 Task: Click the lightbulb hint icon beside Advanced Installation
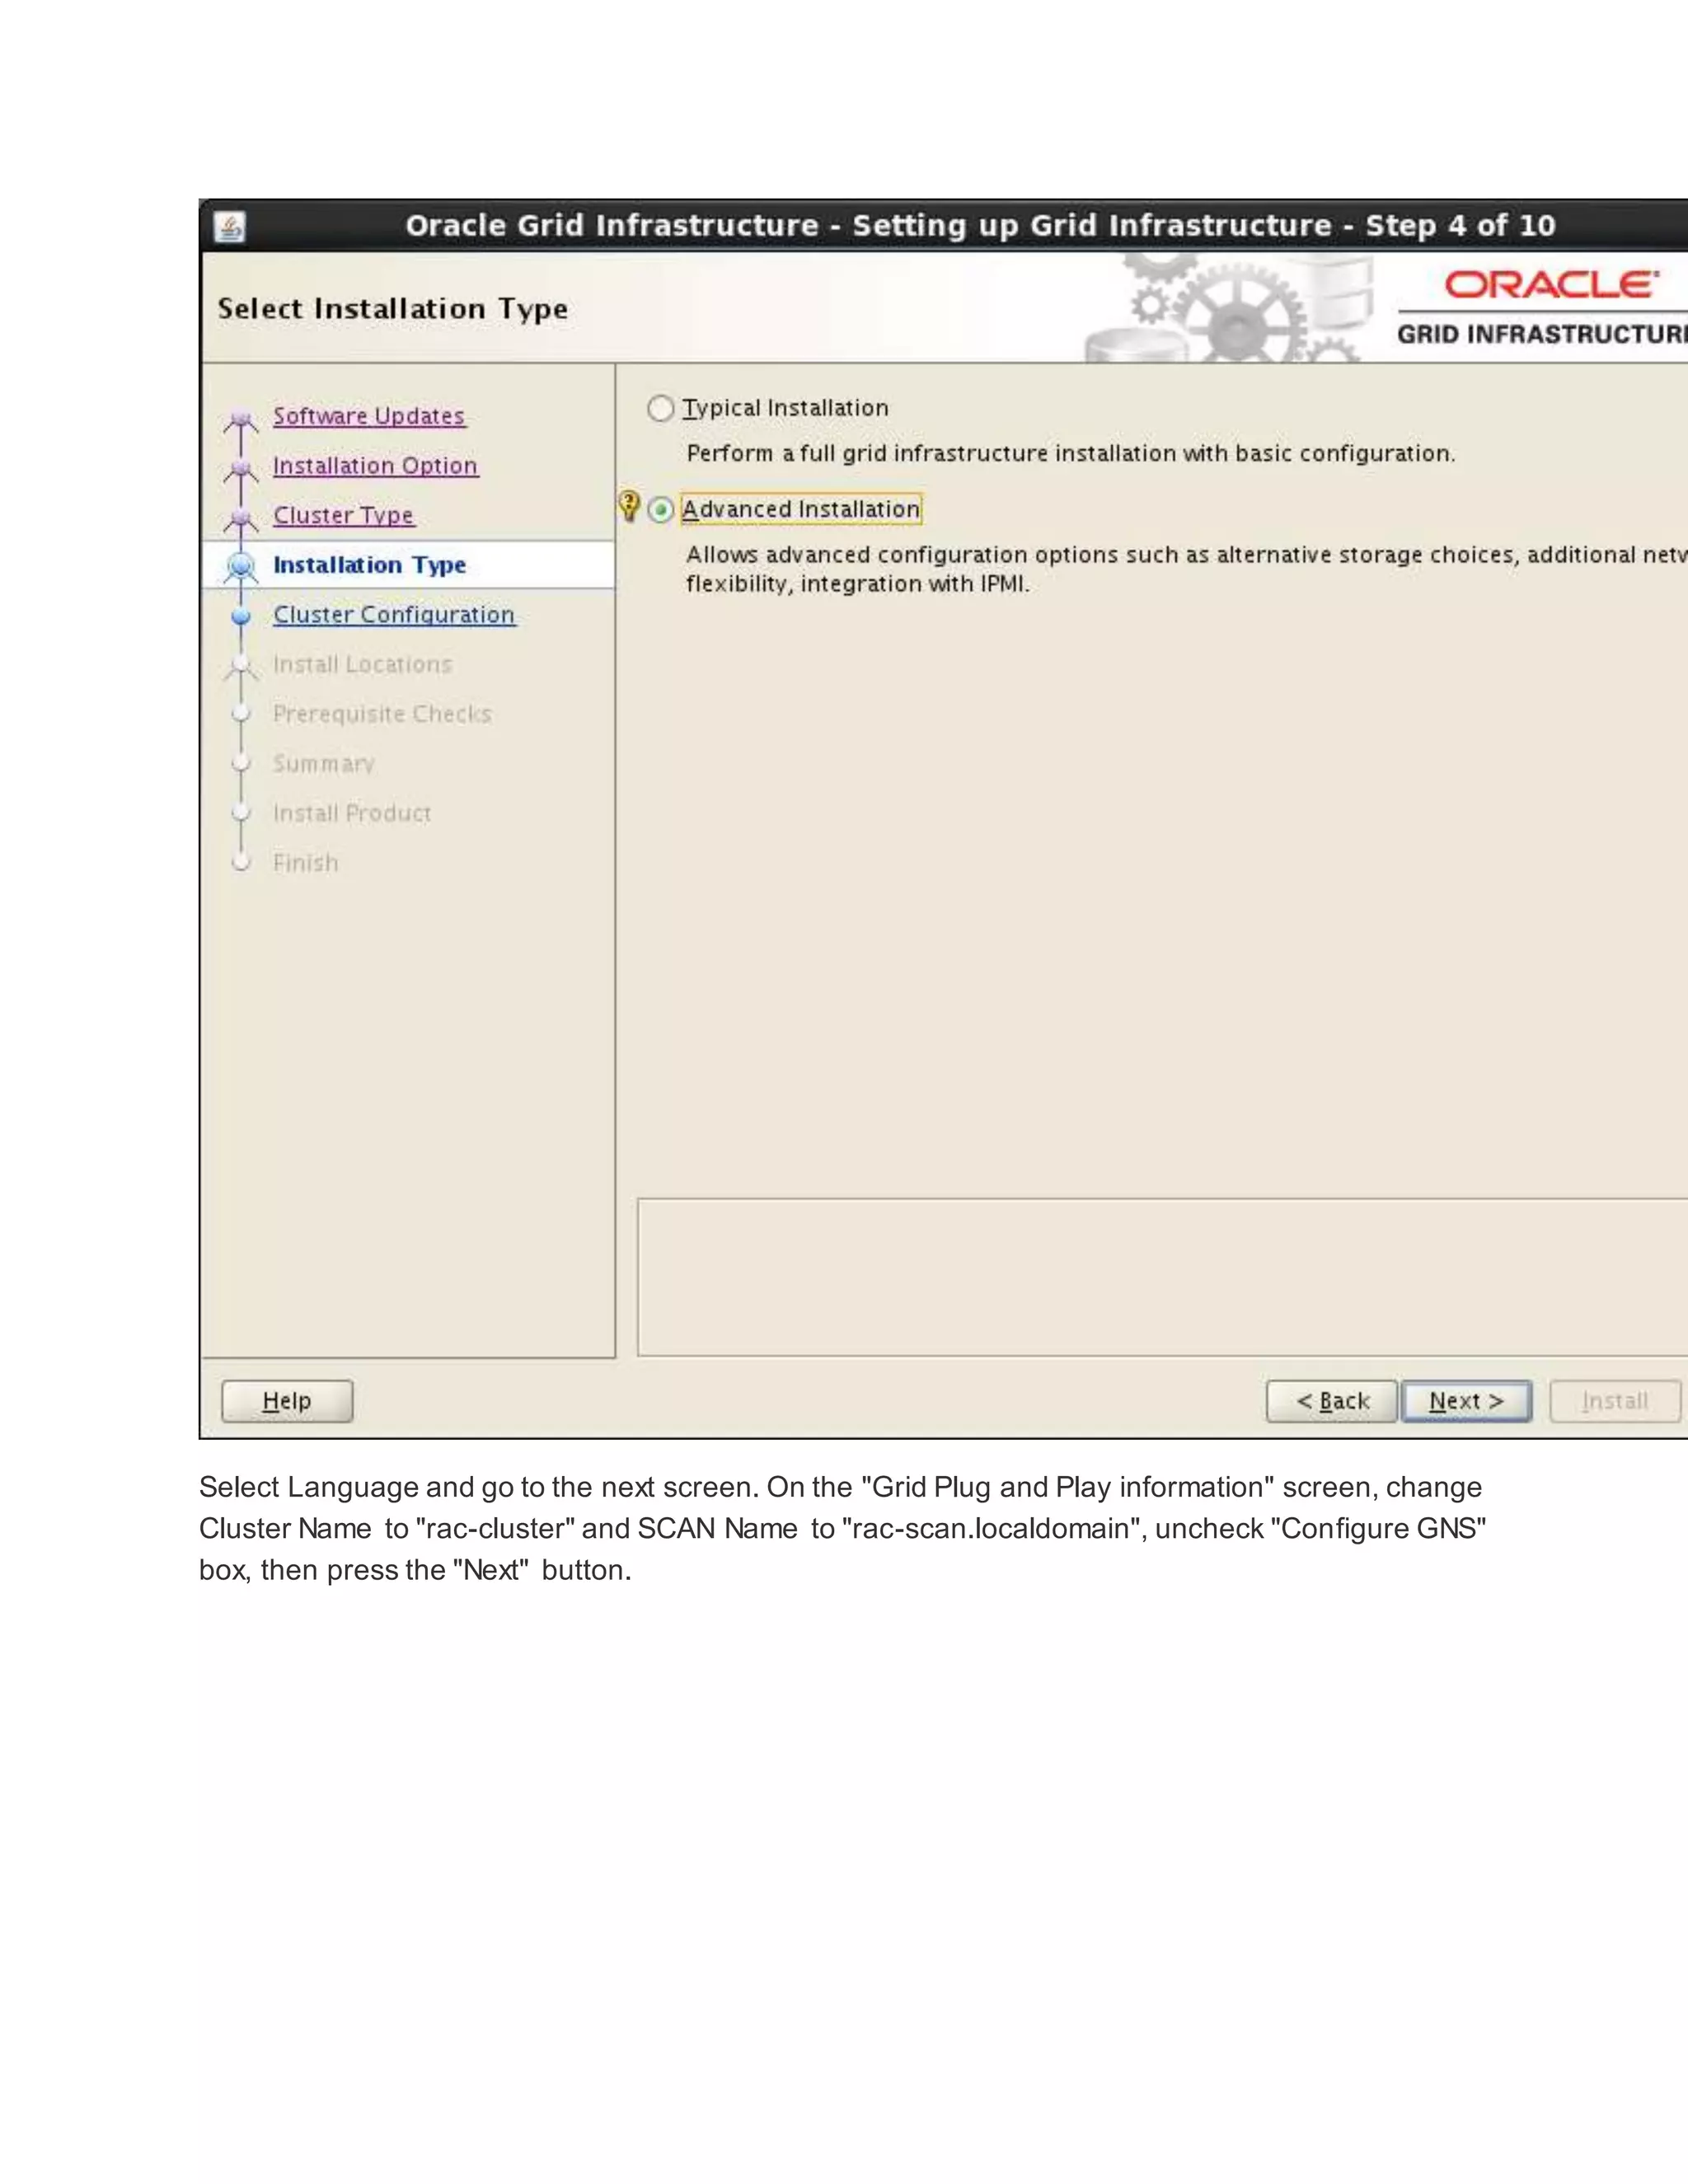click(x=629, y=506)
